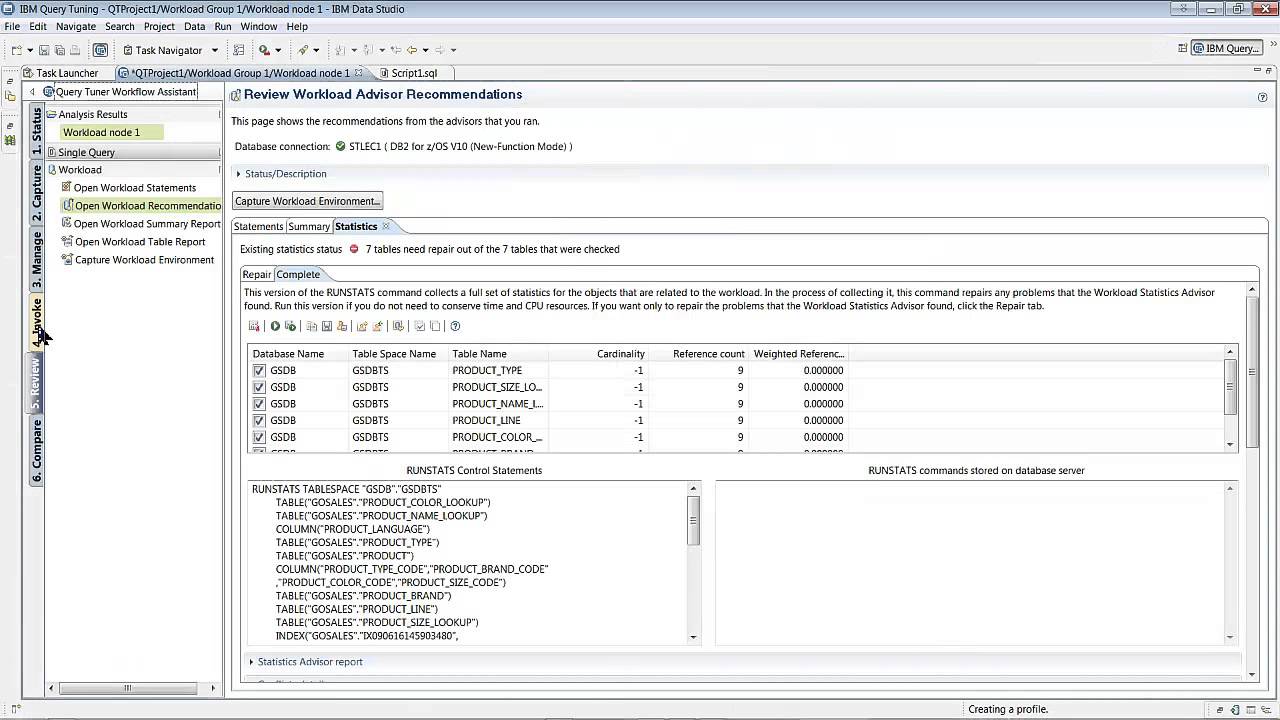Screen dimensions: 1280x720
Task: Click the Capture Workload Environment tree icon
Action: coord(67,259)
